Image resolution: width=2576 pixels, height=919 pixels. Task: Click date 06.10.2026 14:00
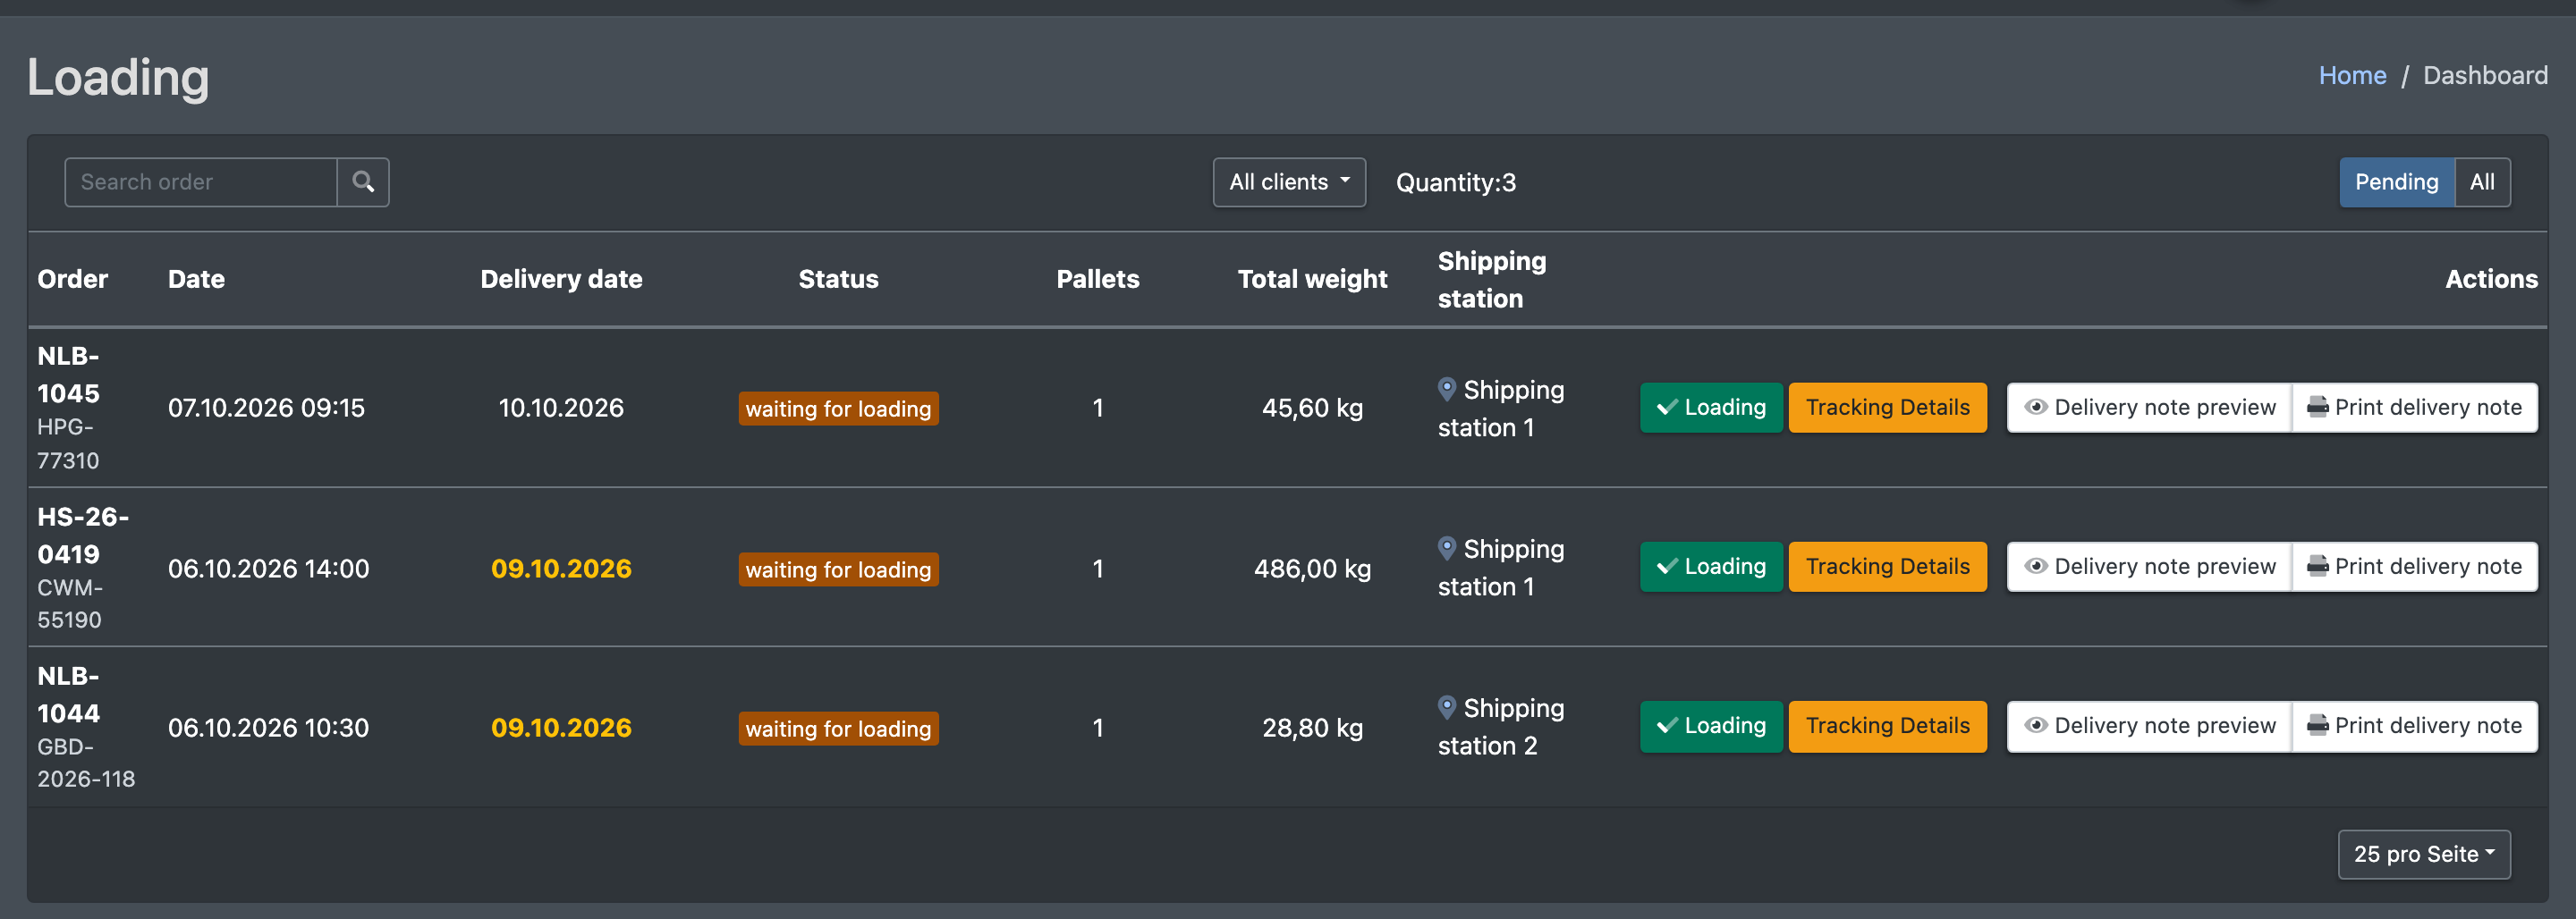coord(268,568)
